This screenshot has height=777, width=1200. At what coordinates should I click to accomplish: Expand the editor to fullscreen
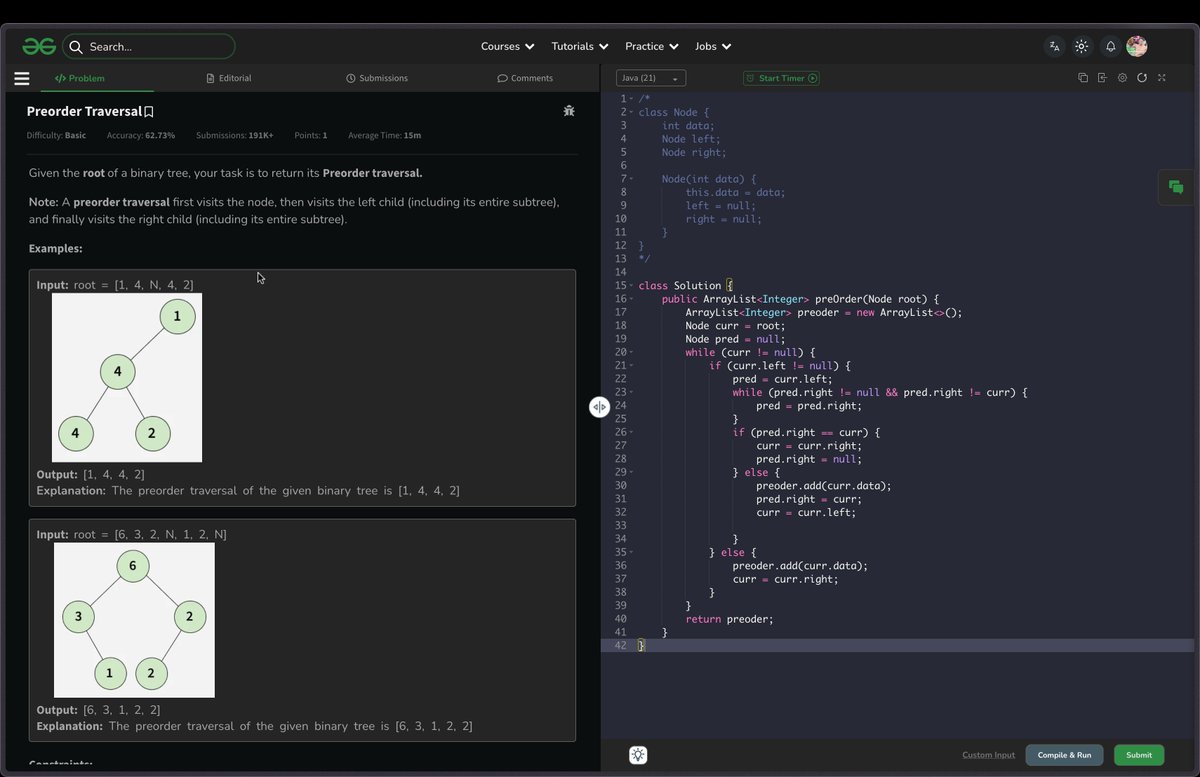(1161, 77)
